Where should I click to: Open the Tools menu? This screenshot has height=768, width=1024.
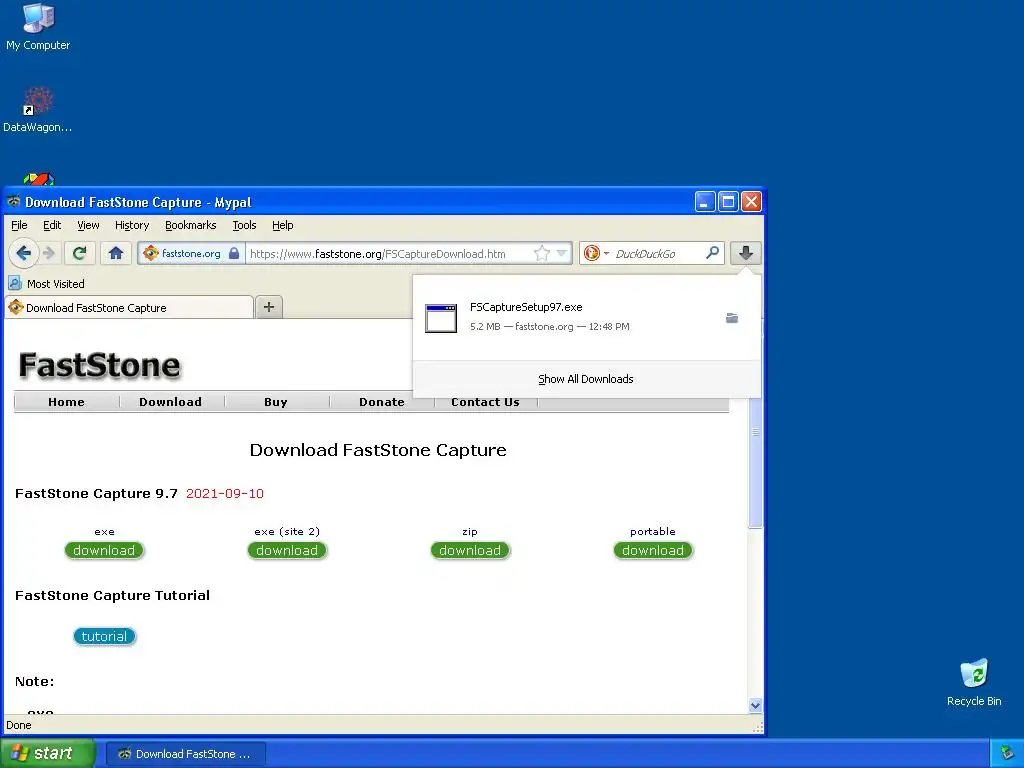coord(244,225)
